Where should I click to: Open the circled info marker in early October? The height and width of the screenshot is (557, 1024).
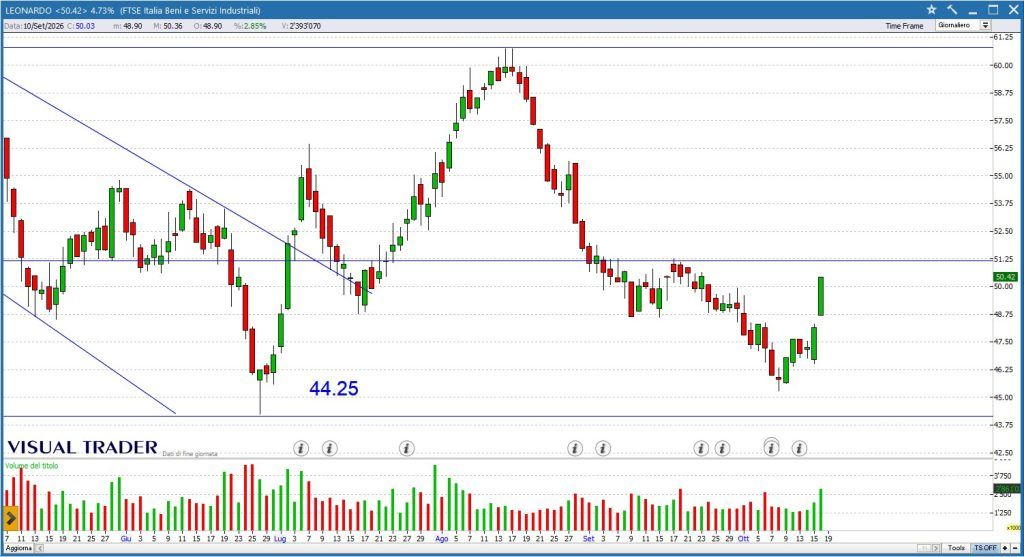point(771,448)
